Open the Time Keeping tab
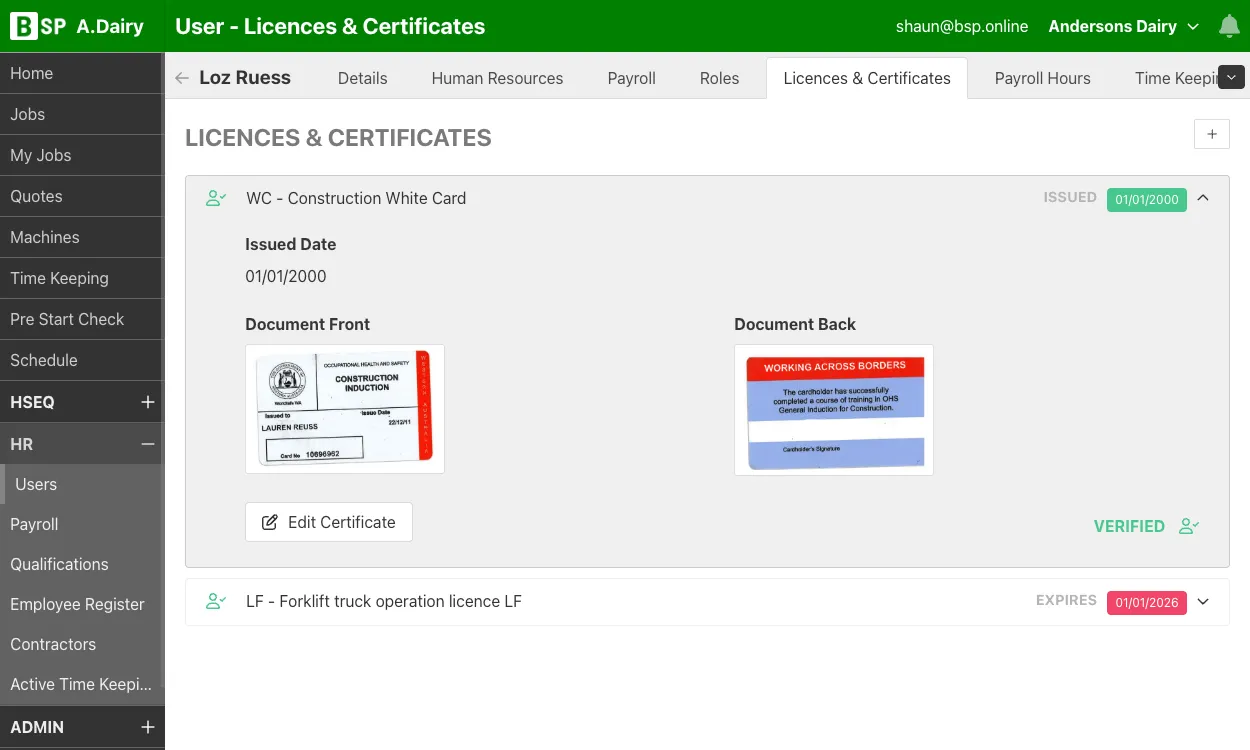This screenshot has width=1250, height=750. (x=1175, y=78)
